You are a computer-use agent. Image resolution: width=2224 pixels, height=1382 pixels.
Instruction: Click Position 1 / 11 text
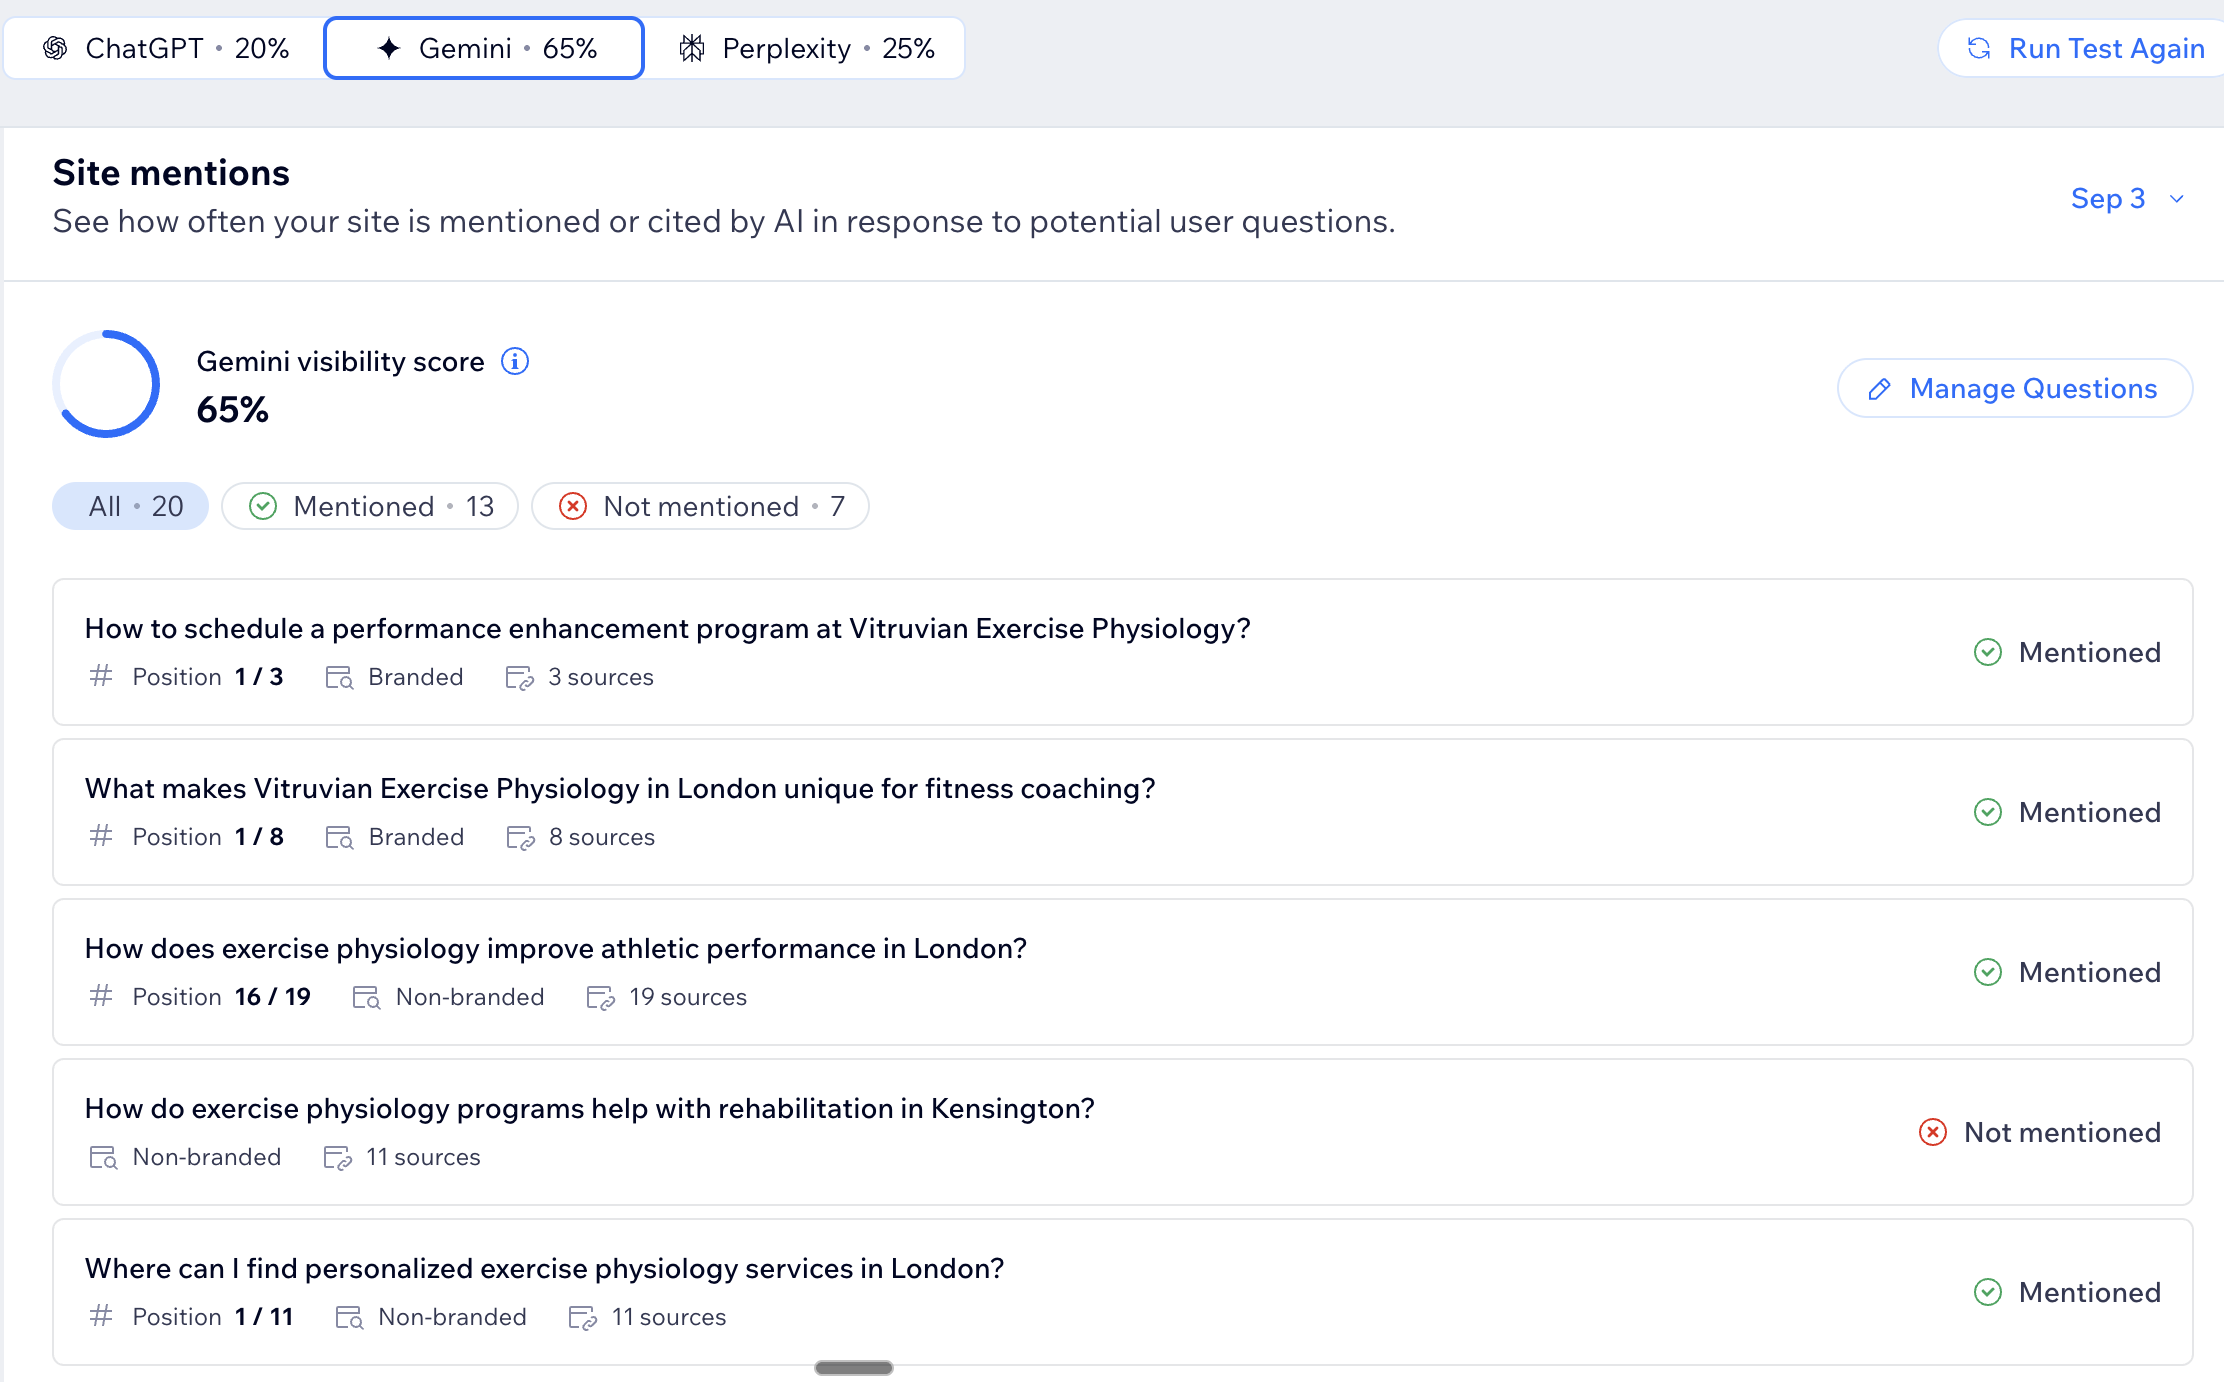click(x=213, y=1317)
